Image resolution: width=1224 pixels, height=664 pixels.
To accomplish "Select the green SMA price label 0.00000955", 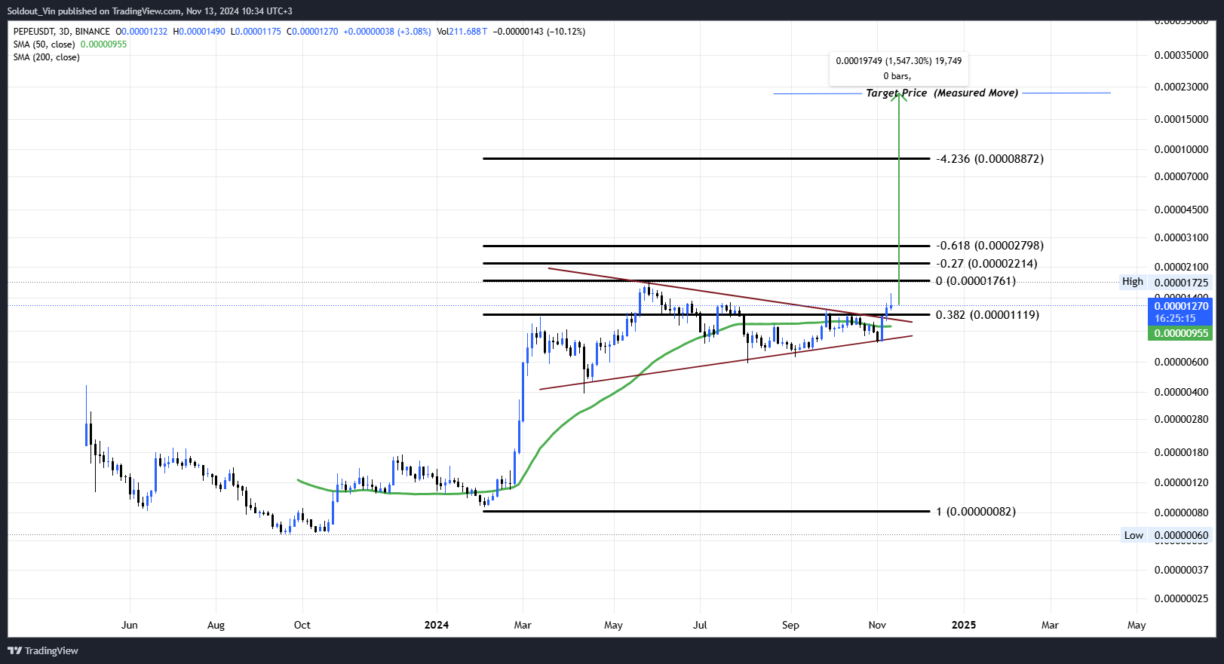I will (1180, 333).
